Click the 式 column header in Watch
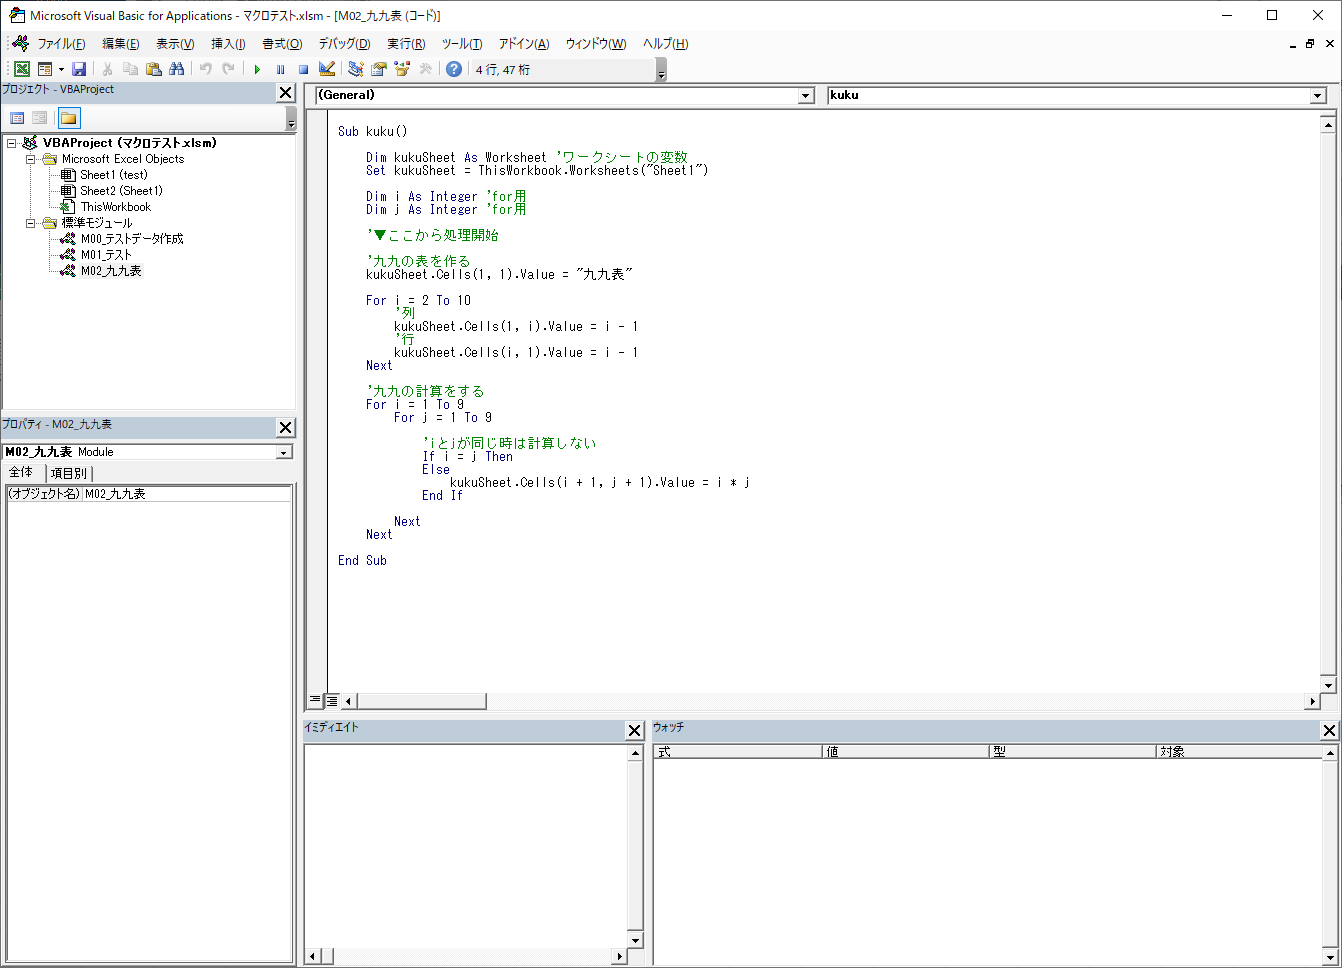The image size is (1342, 968). coord(738,751)
